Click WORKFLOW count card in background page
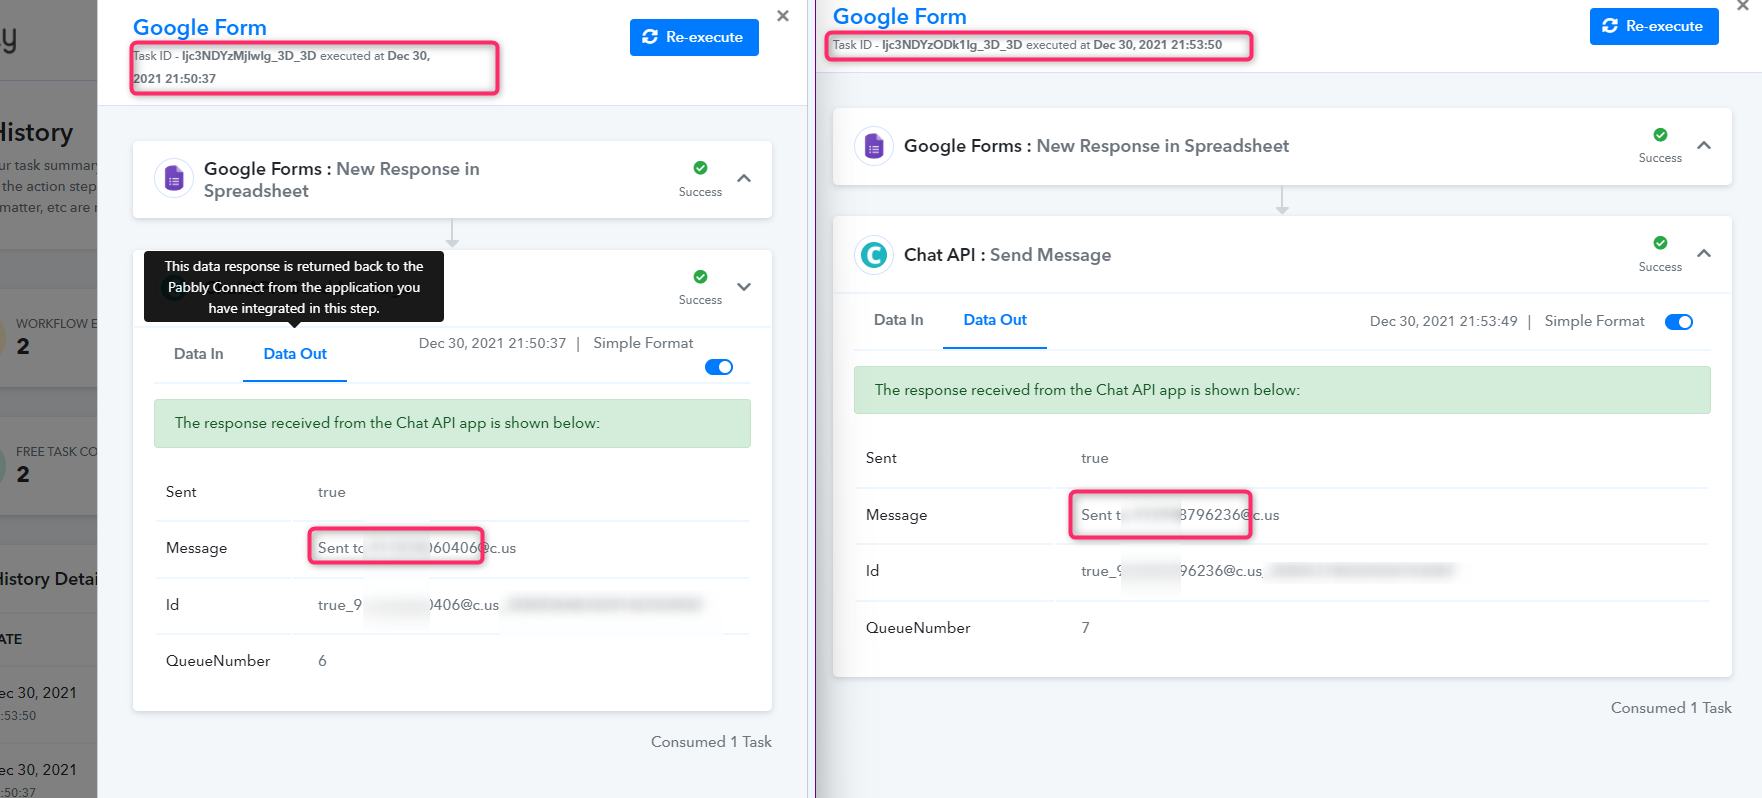The width and height of the screenshot is (1762, 798). point(49,338)
